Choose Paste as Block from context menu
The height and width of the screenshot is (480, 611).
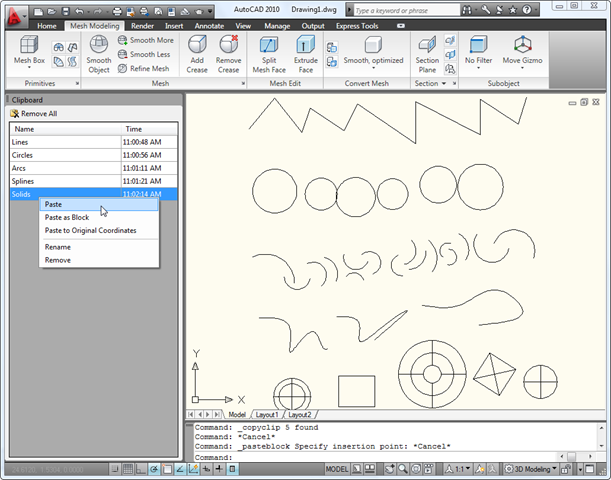[67, 217]
